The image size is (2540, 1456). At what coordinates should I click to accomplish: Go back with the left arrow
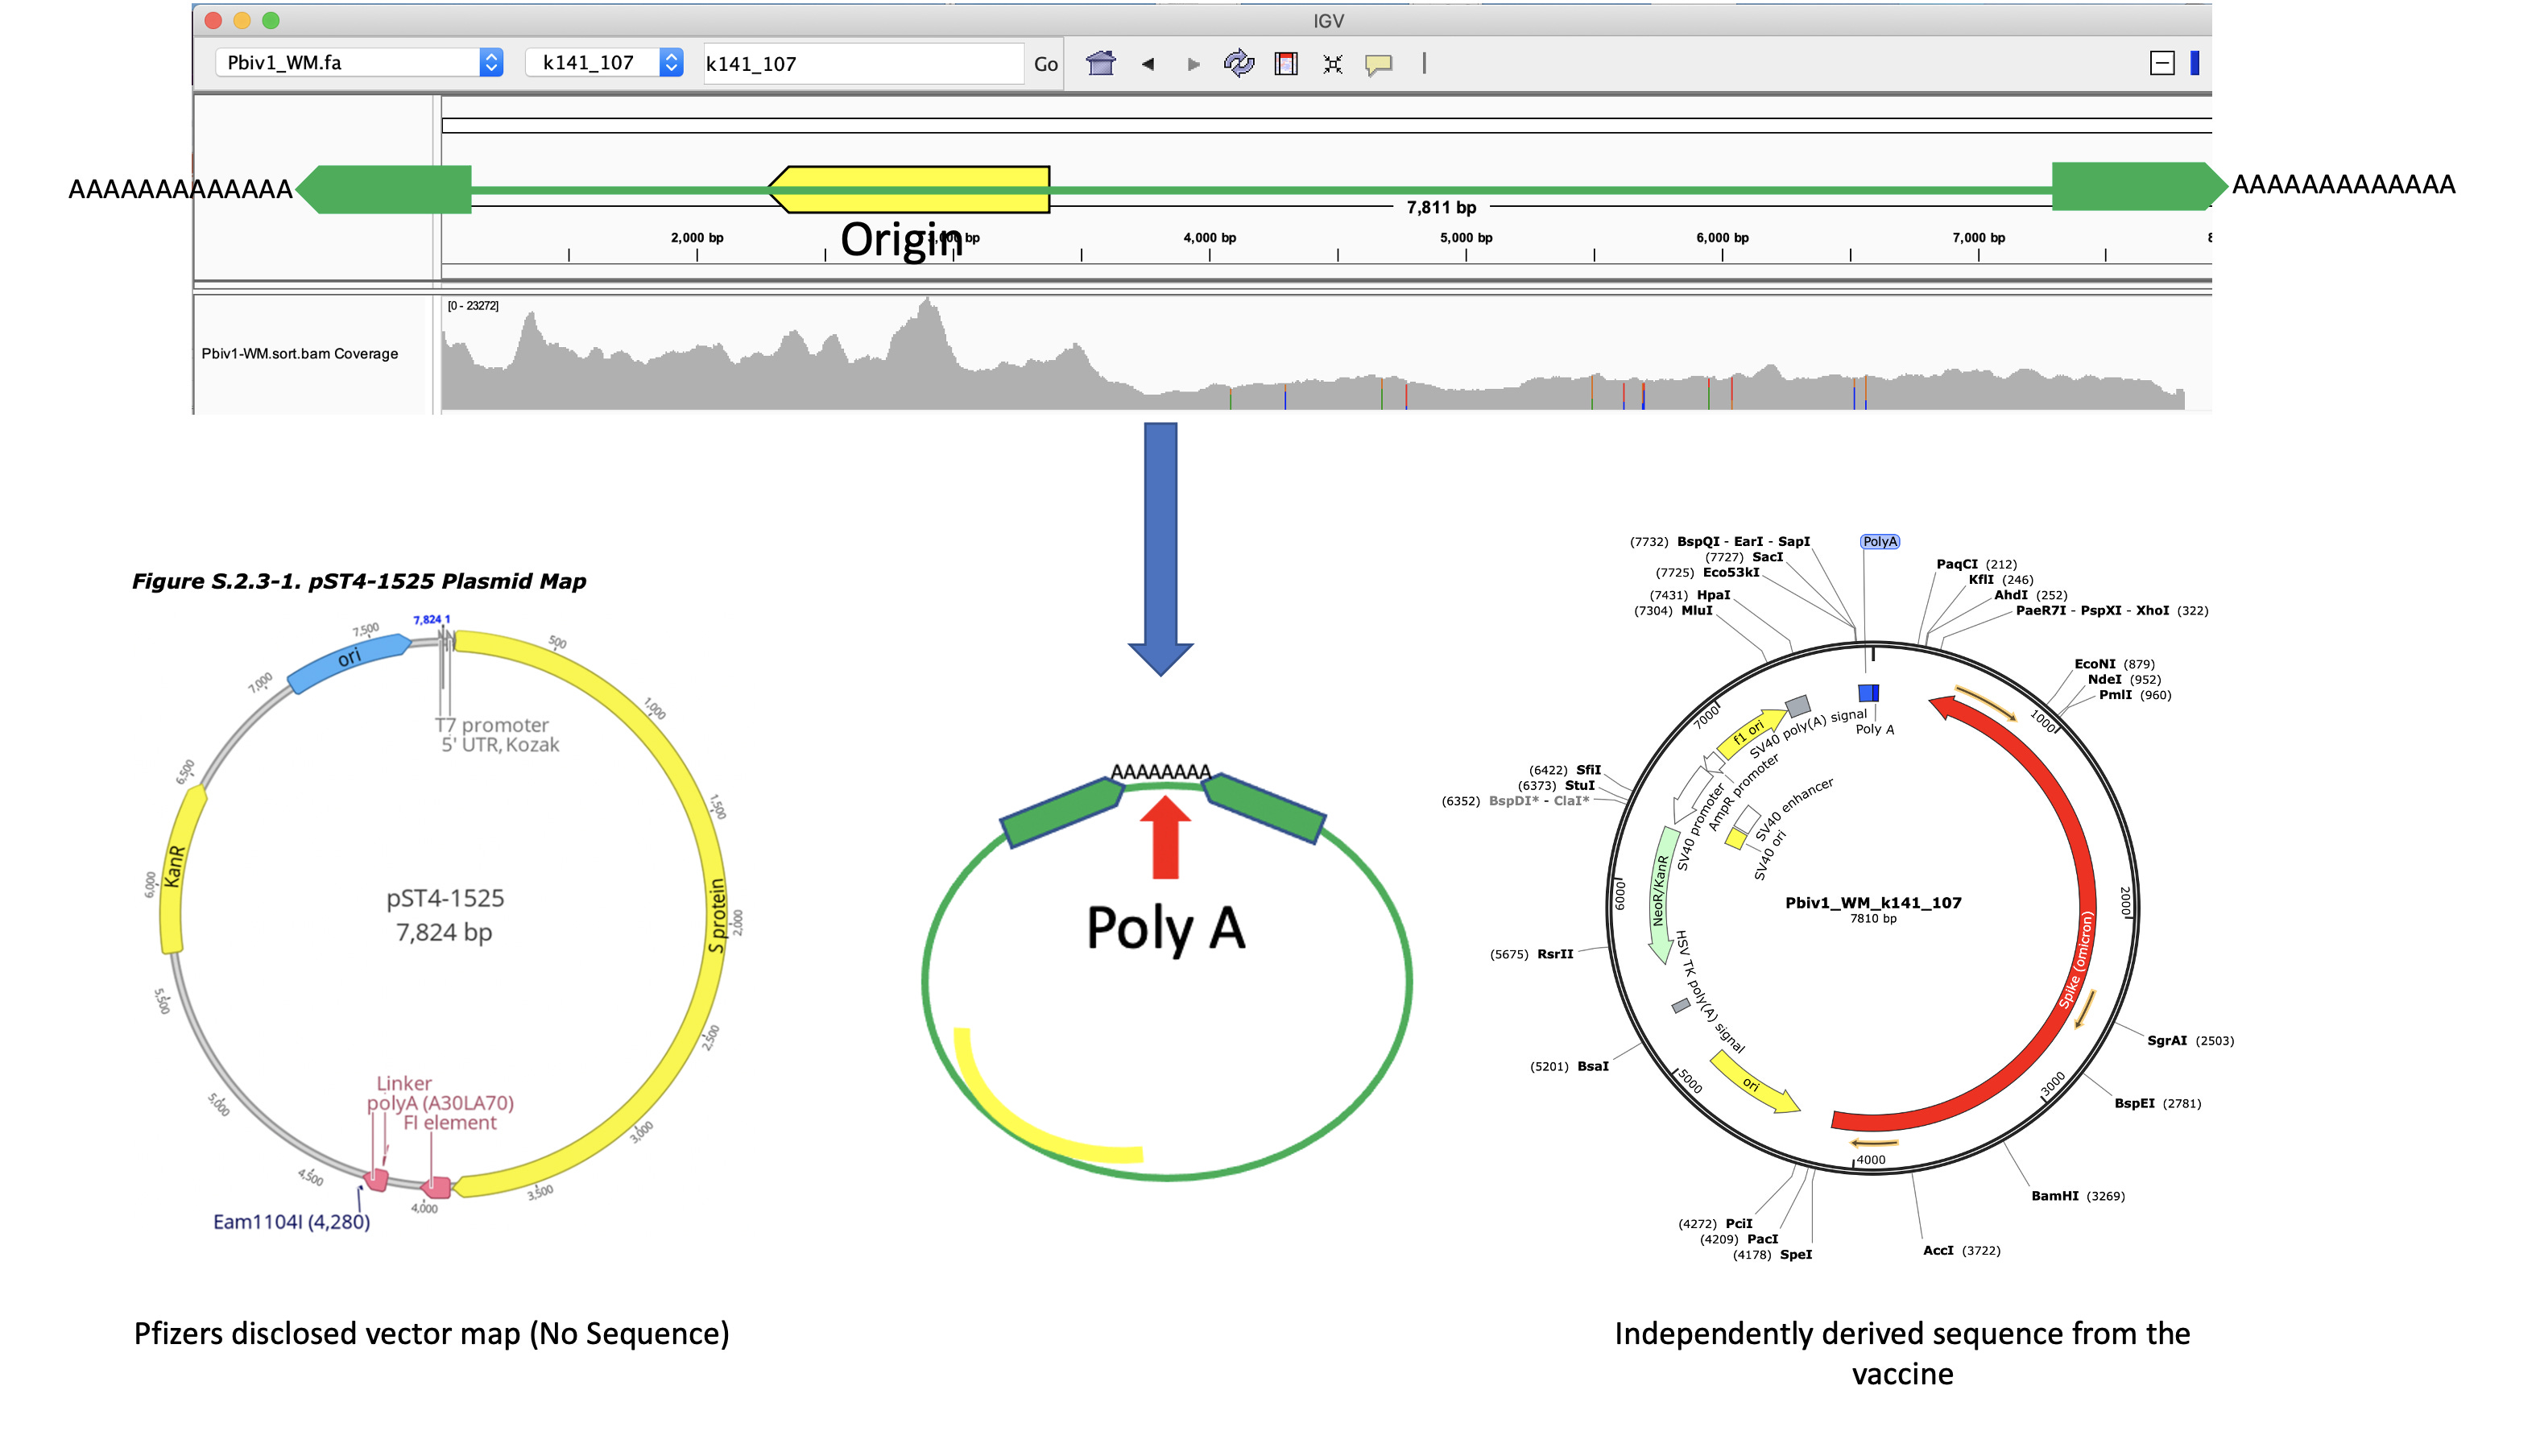1147,64
